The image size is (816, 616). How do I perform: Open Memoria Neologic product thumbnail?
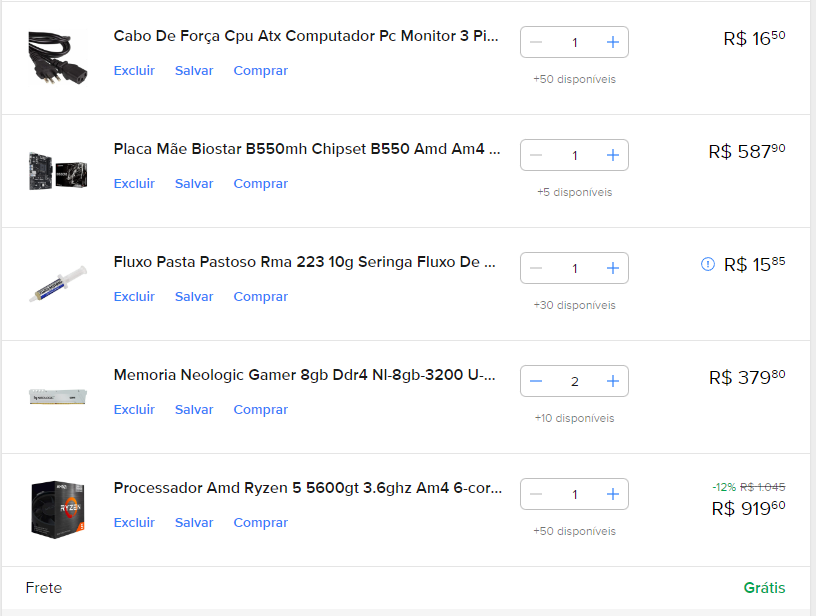coord(58,396)
